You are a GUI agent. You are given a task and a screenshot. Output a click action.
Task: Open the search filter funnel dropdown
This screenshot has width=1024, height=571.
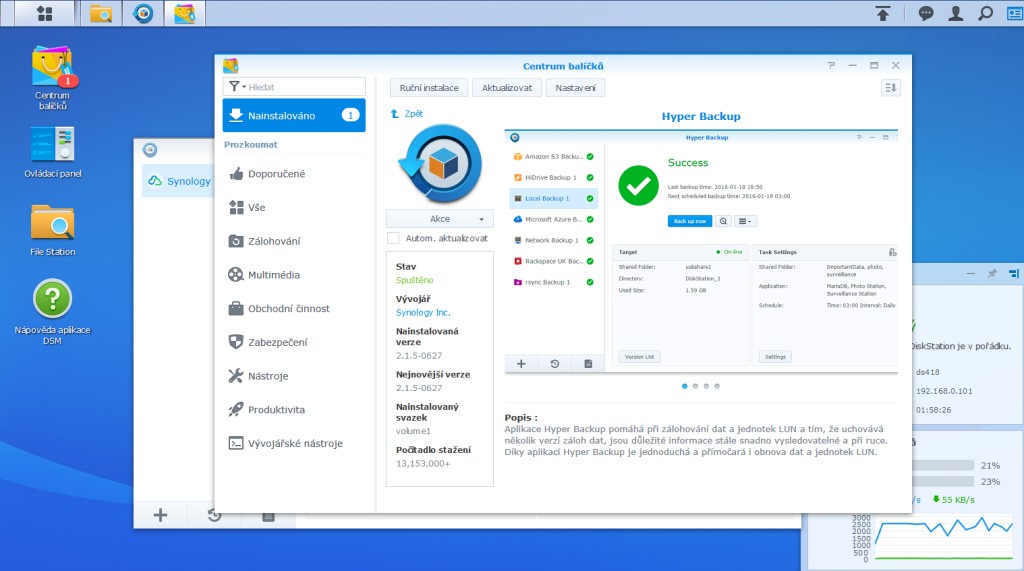[x=236, y=87]
